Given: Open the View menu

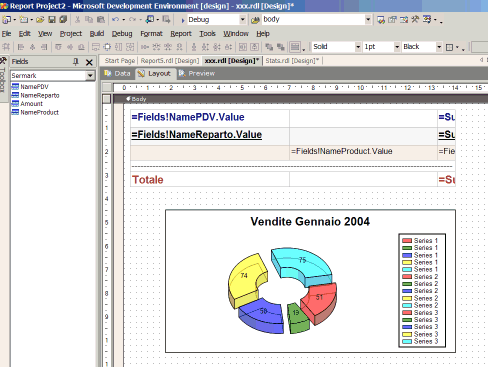Looking at the screenshot, I should click(45, 34).
